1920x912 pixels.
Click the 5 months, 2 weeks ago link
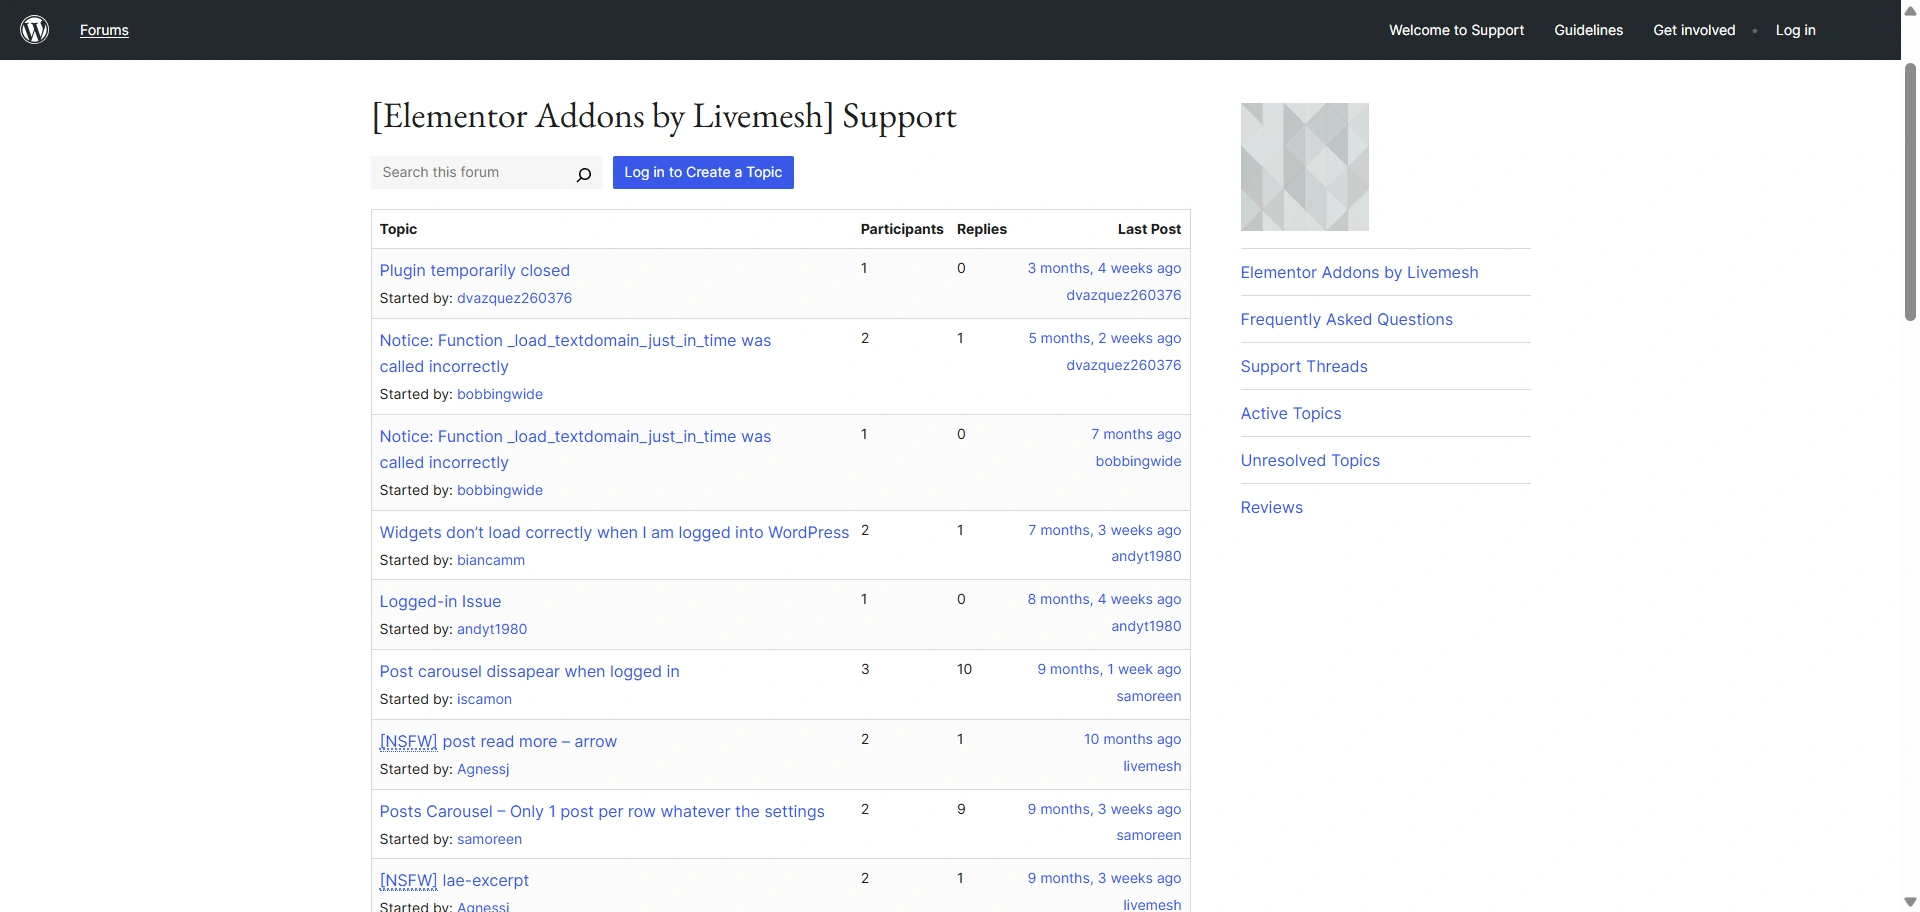pyautogui.click(x=1105, y=338)
